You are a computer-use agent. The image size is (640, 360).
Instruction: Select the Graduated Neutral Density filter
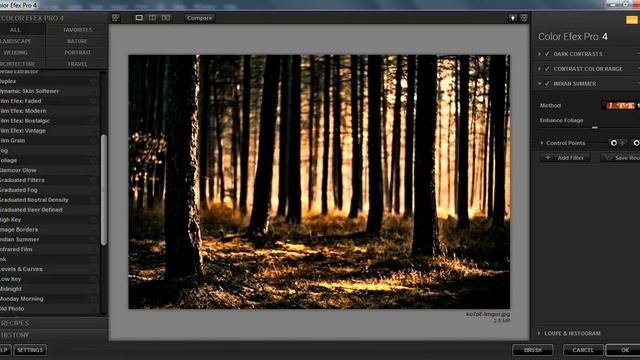(x=49, y=200)
